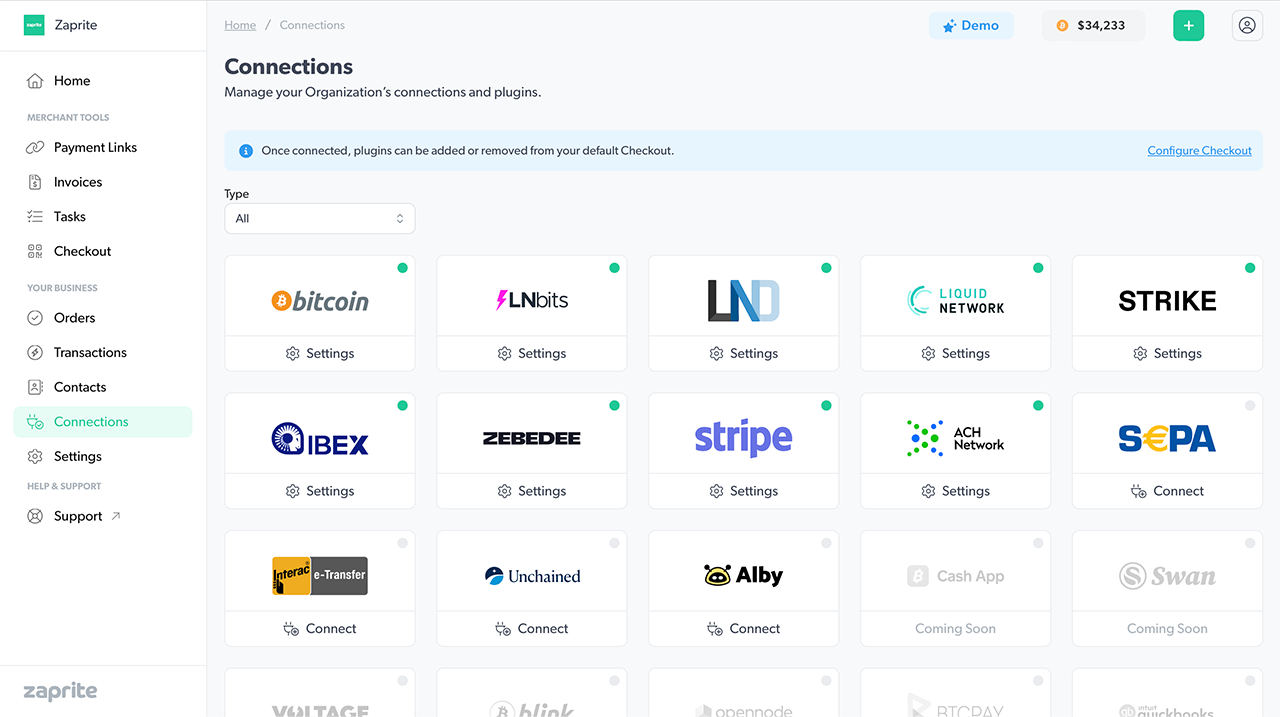
Task: Click the LNbits logo on its card
Action: pyautogui.click(x=532, y=299)
